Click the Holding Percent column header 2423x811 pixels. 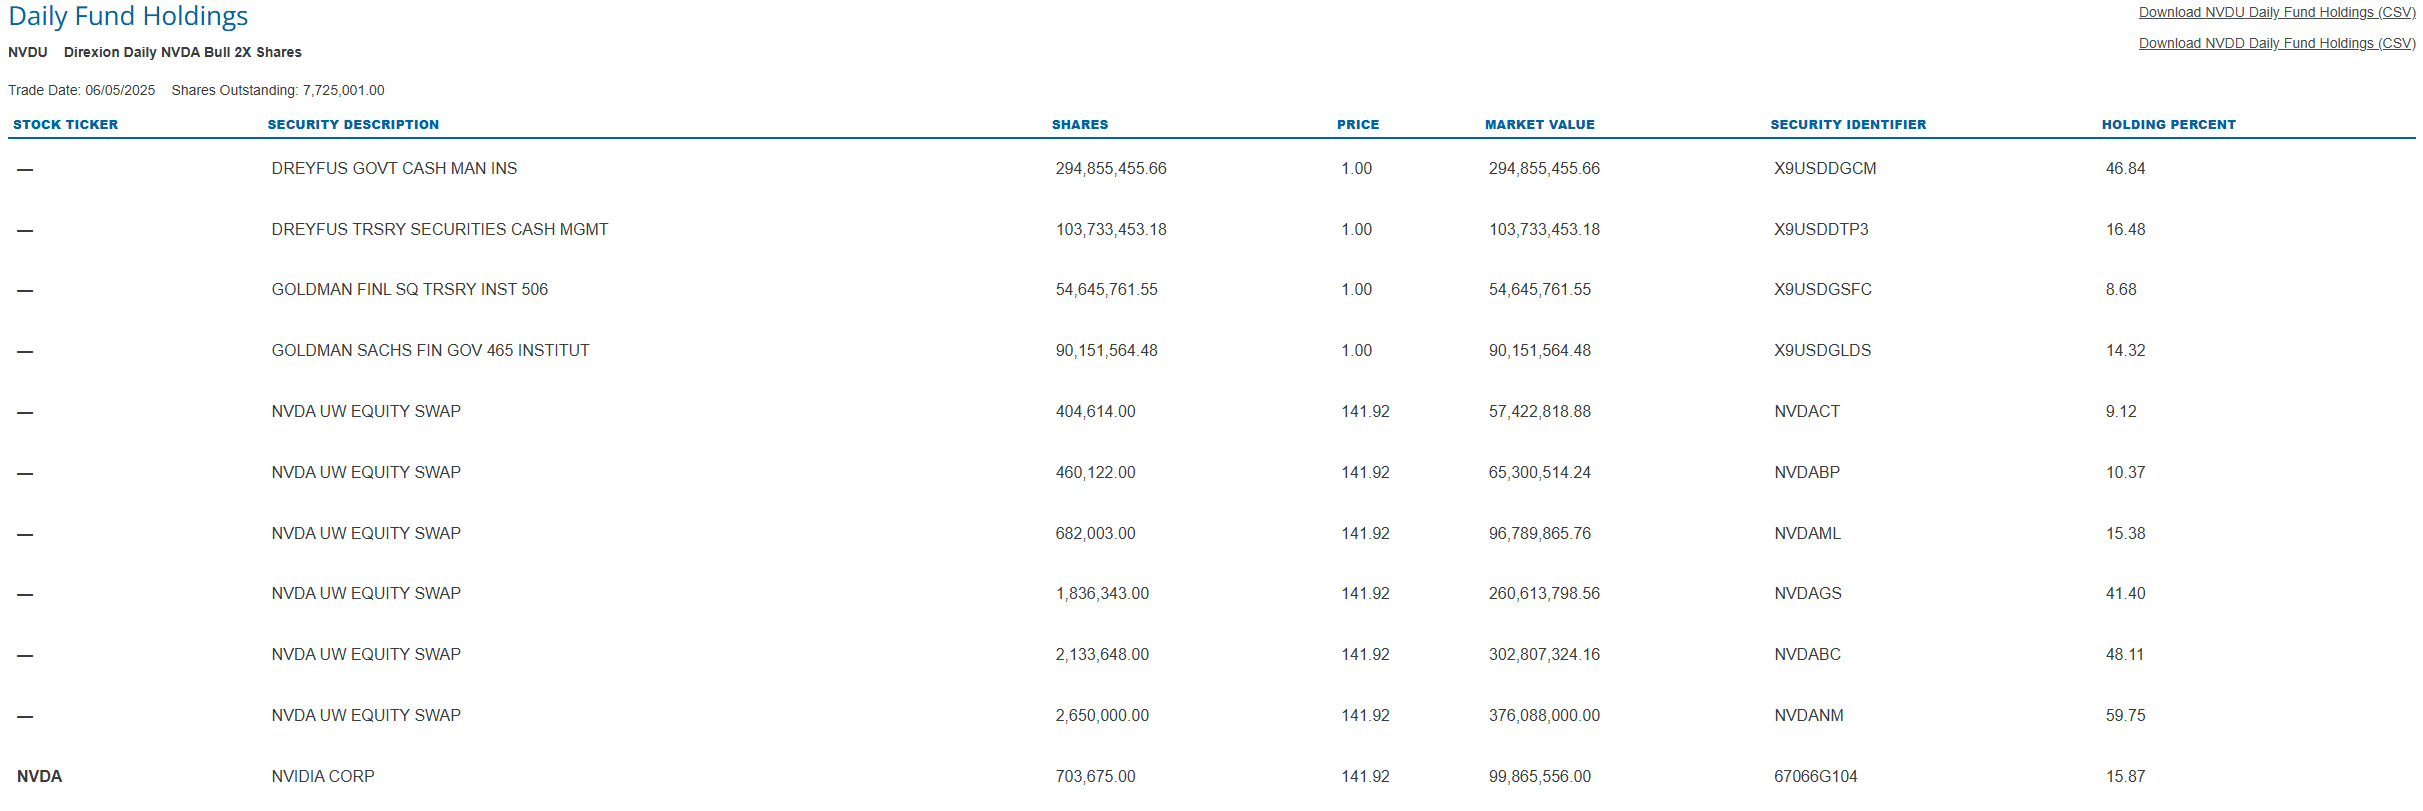tap(2168, 125)
